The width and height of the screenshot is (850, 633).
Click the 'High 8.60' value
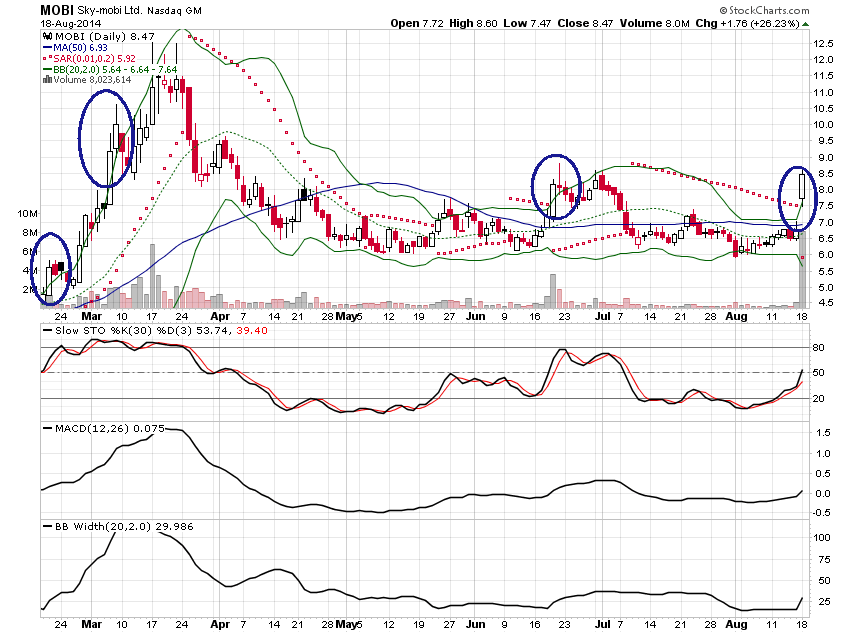point(473,23)
